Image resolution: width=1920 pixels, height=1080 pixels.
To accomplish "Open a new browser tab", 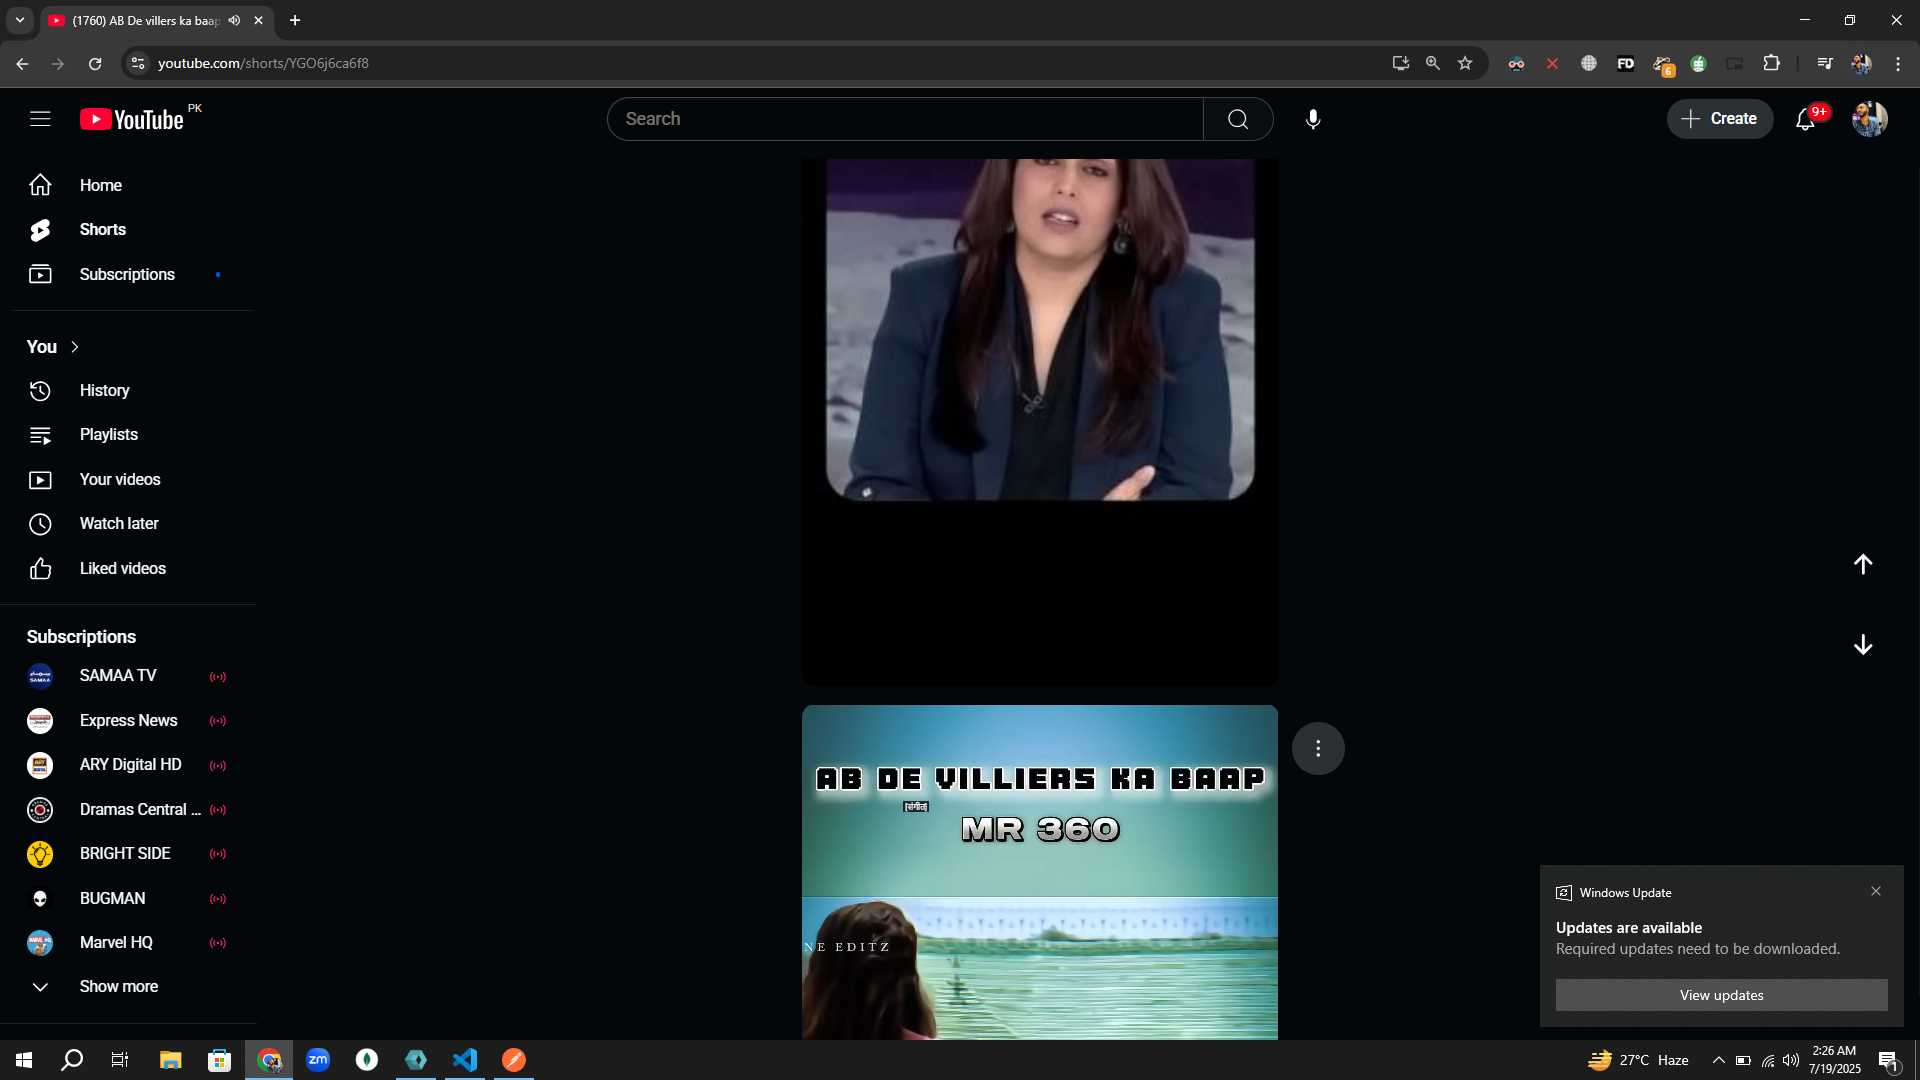I will 295,20.
